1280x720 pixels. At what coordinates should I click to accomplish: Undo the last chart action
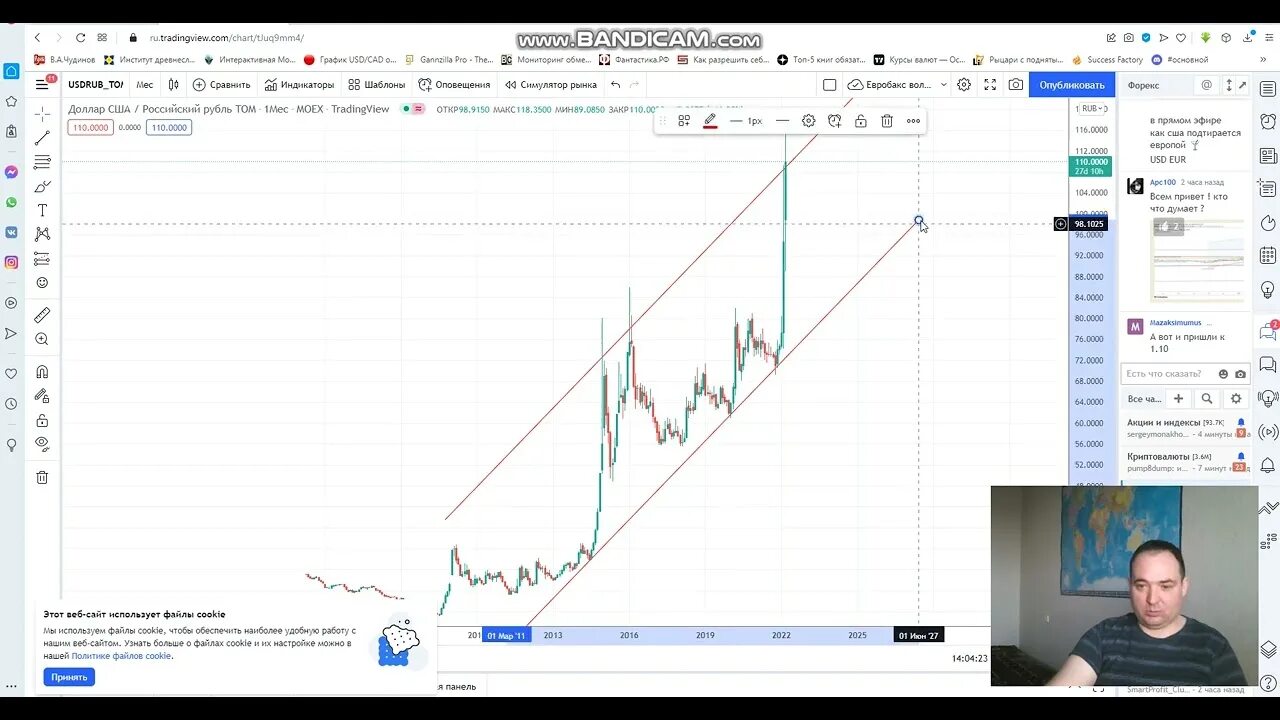pyautogui.click(x=615, y=84)
